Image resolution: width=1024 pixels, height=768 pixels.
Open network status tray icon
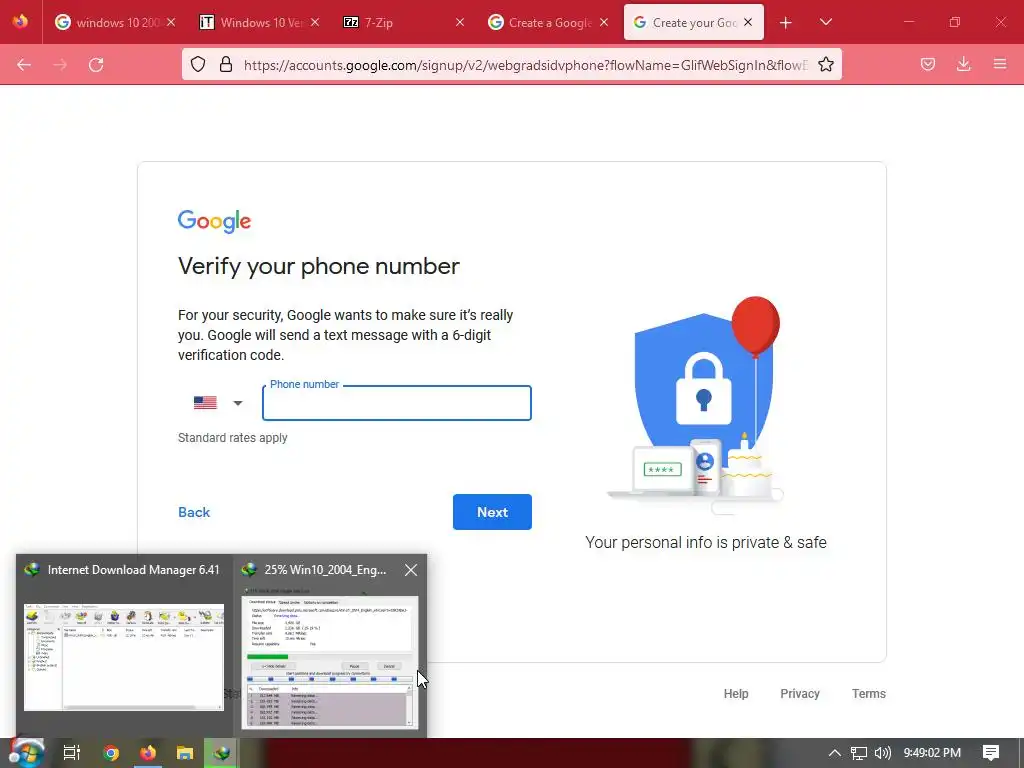point(859,753)
